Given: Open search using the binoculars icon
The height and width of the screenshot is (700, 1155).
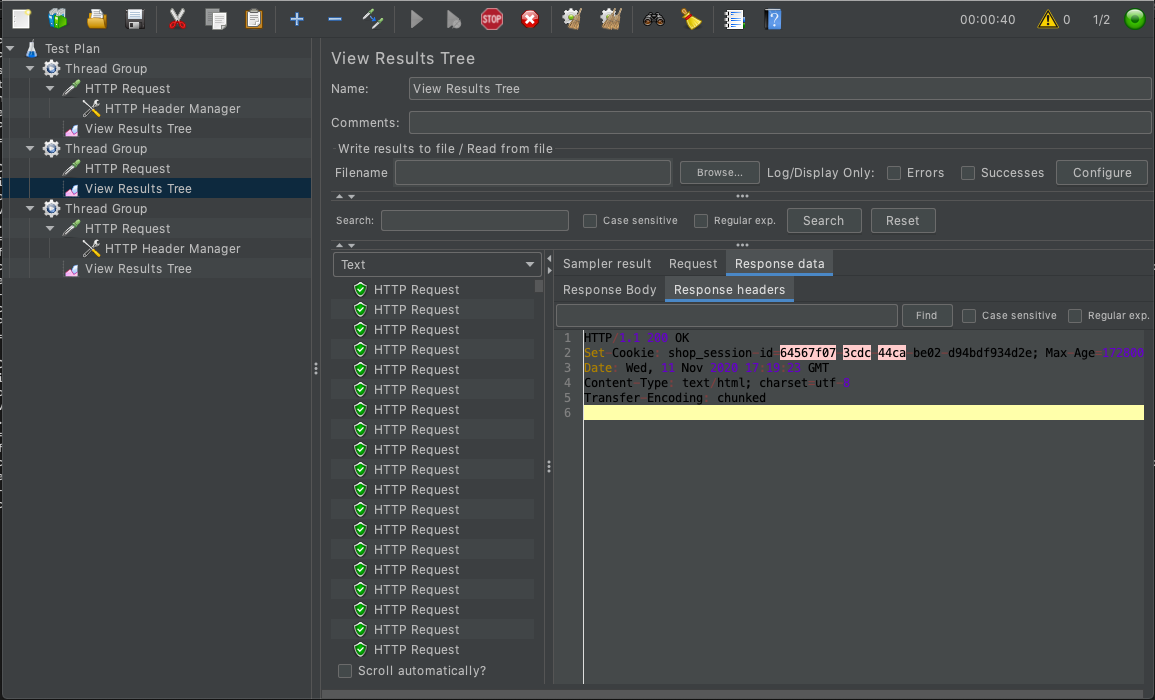Looking at the screenshot, I should [x=653, y=19].
